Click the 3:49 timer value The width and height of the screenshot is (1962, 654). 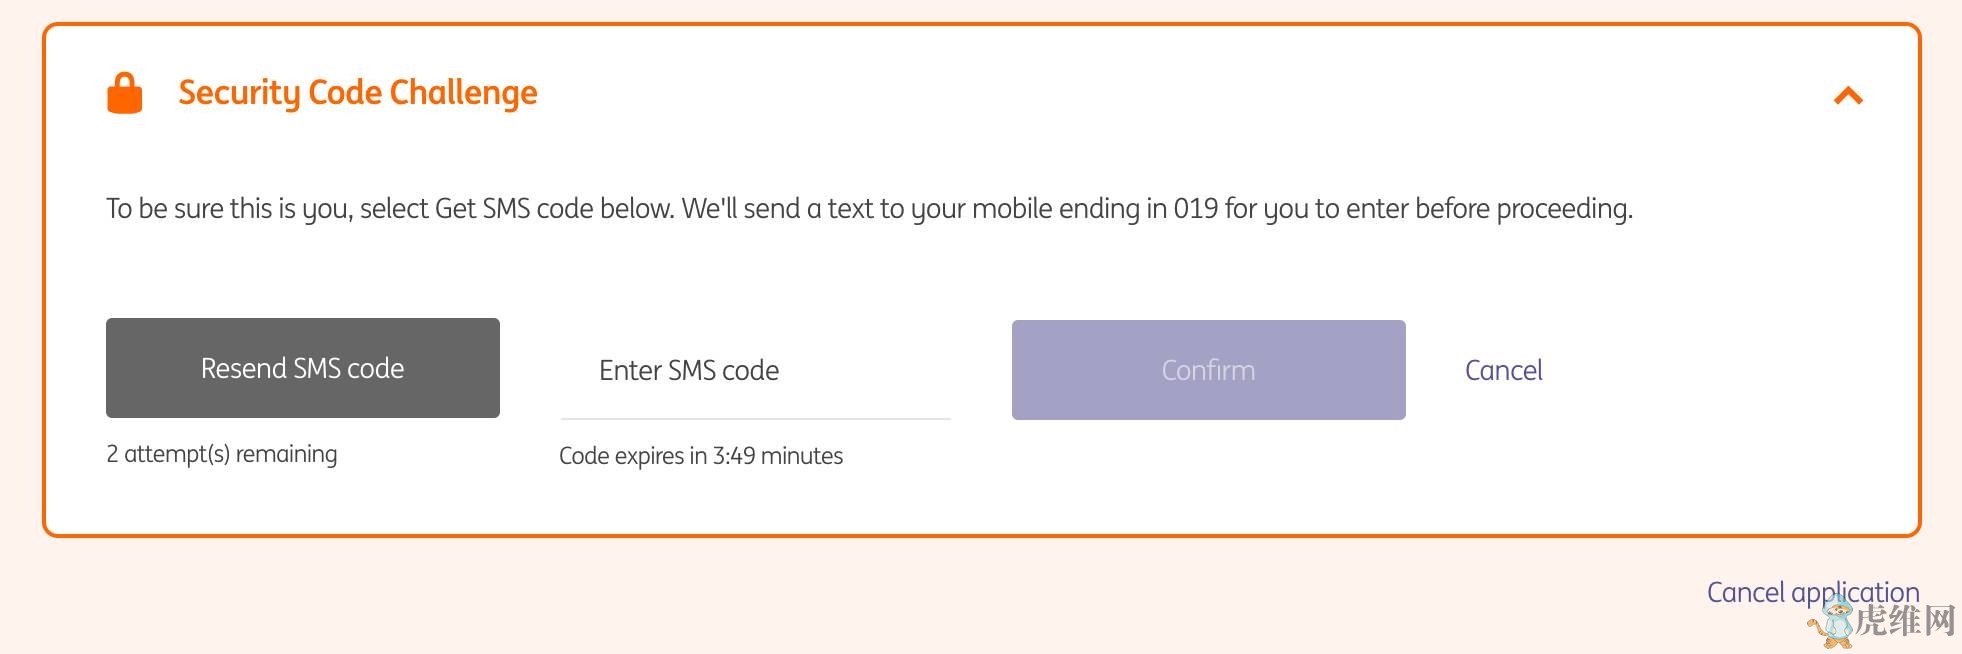(734, 456)
